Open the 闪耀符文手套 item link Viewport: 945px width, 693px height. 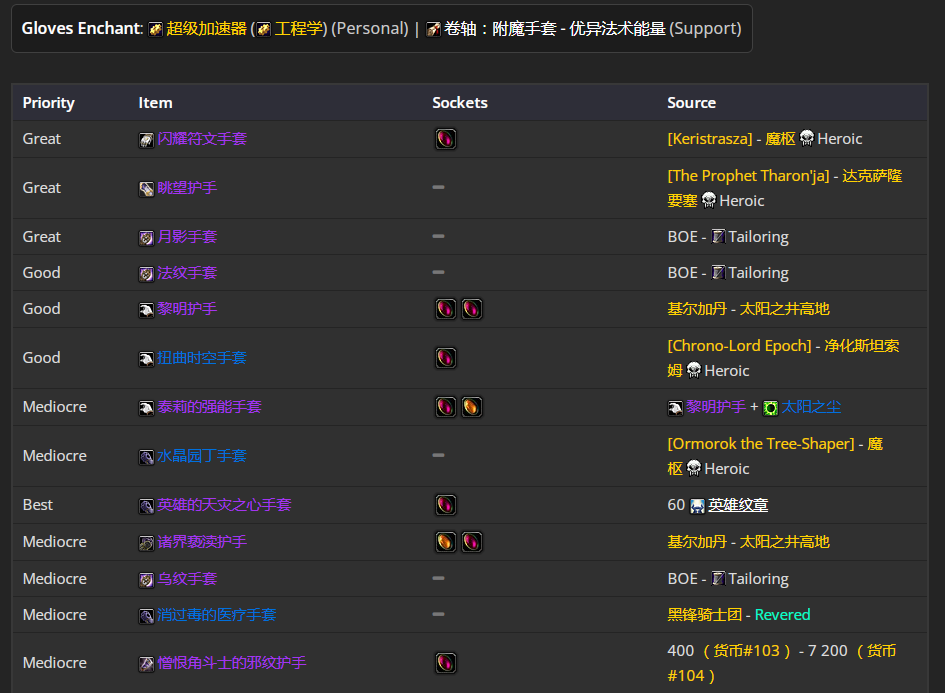pyautogui.click(x=202, y=139)
